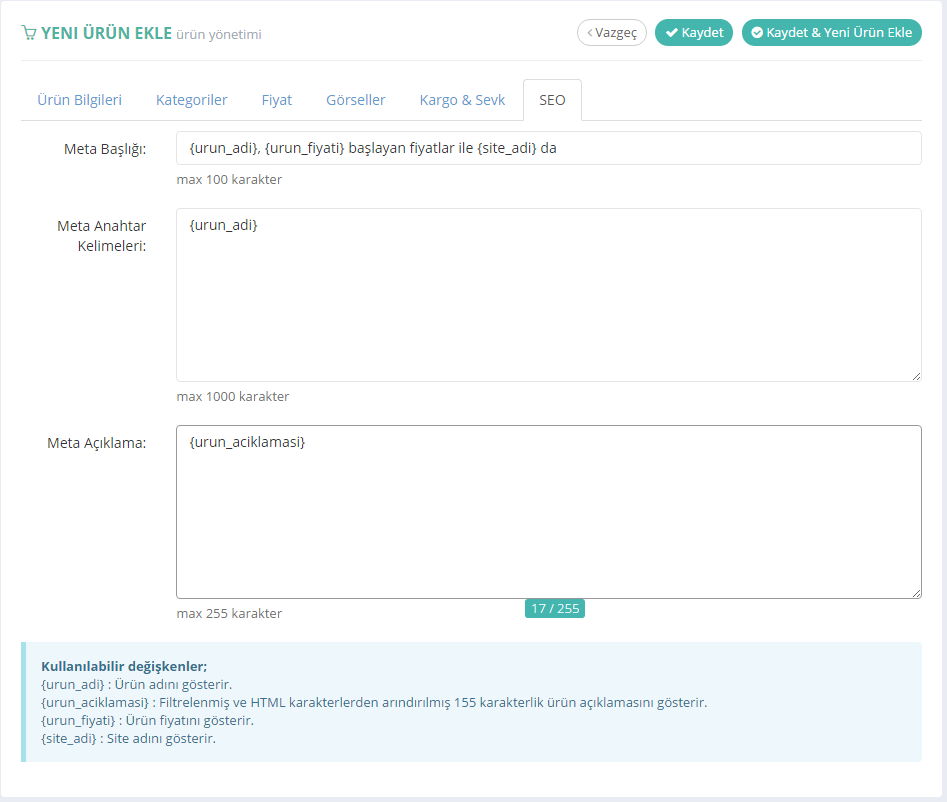Open the Kategoriler tab
Image resolution: width=947 pixels, height=802 pixels.
(191, 100)
